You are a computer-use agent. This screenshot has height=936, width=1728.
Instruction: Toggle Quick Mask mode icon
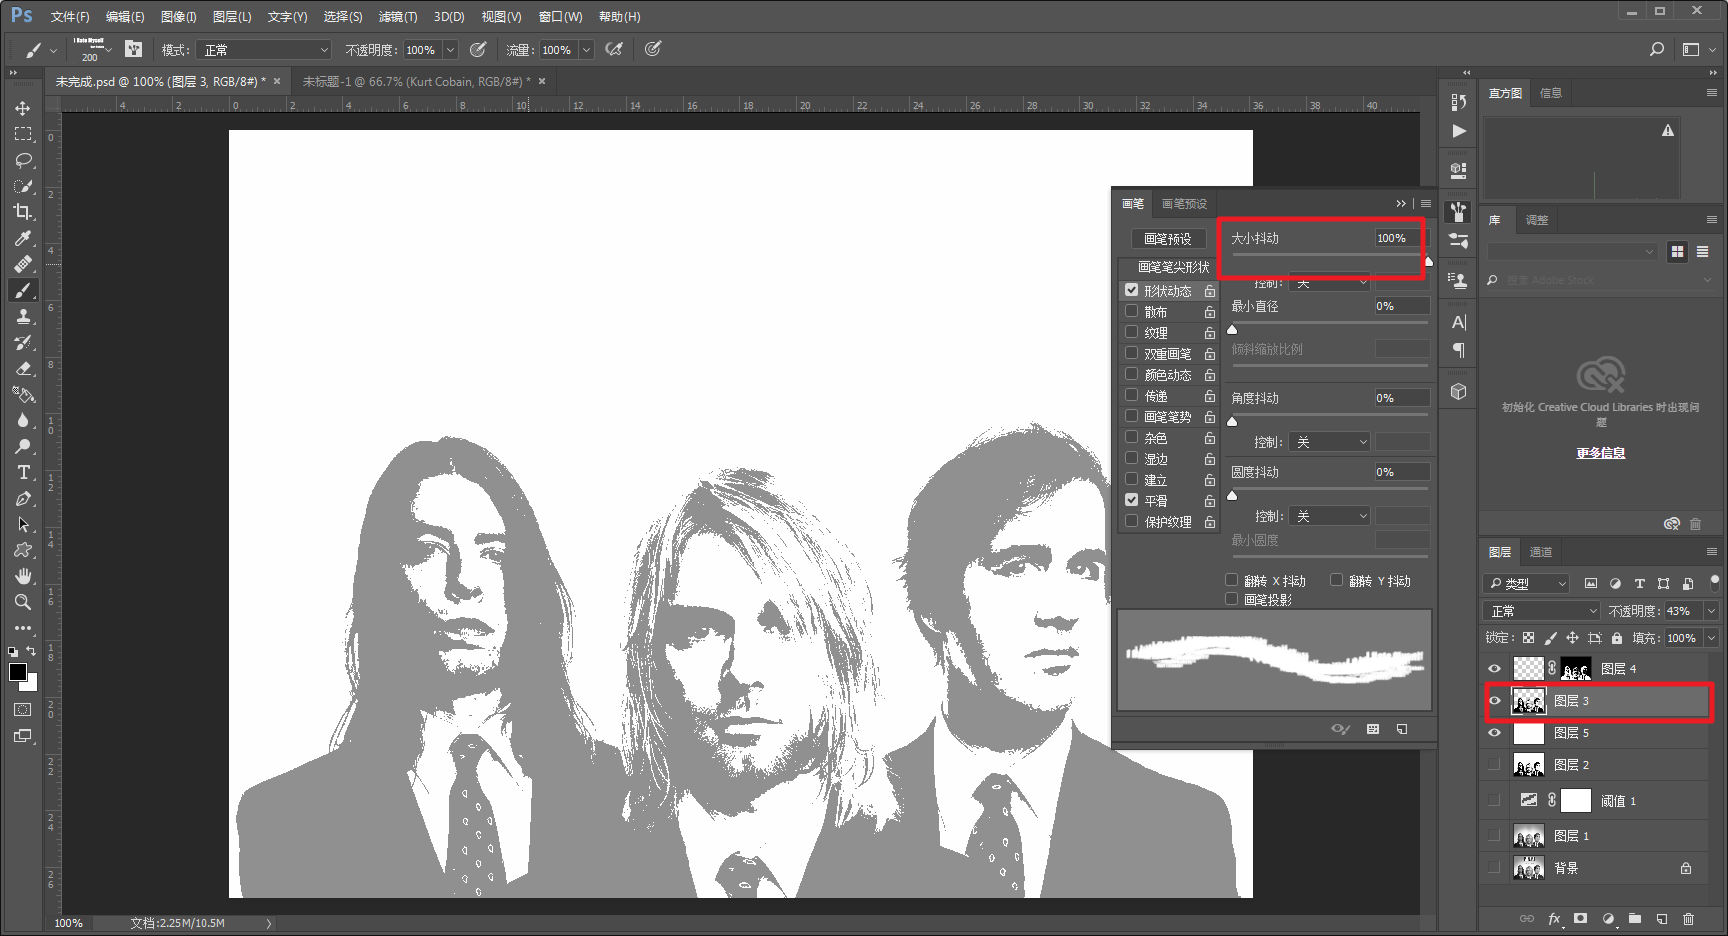(23, 709)
